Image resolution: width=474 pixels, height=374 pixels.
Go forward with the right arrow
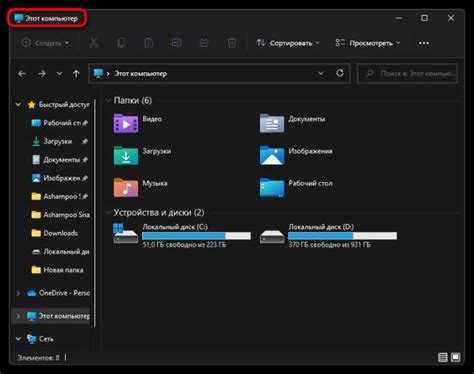click(42, 74)
